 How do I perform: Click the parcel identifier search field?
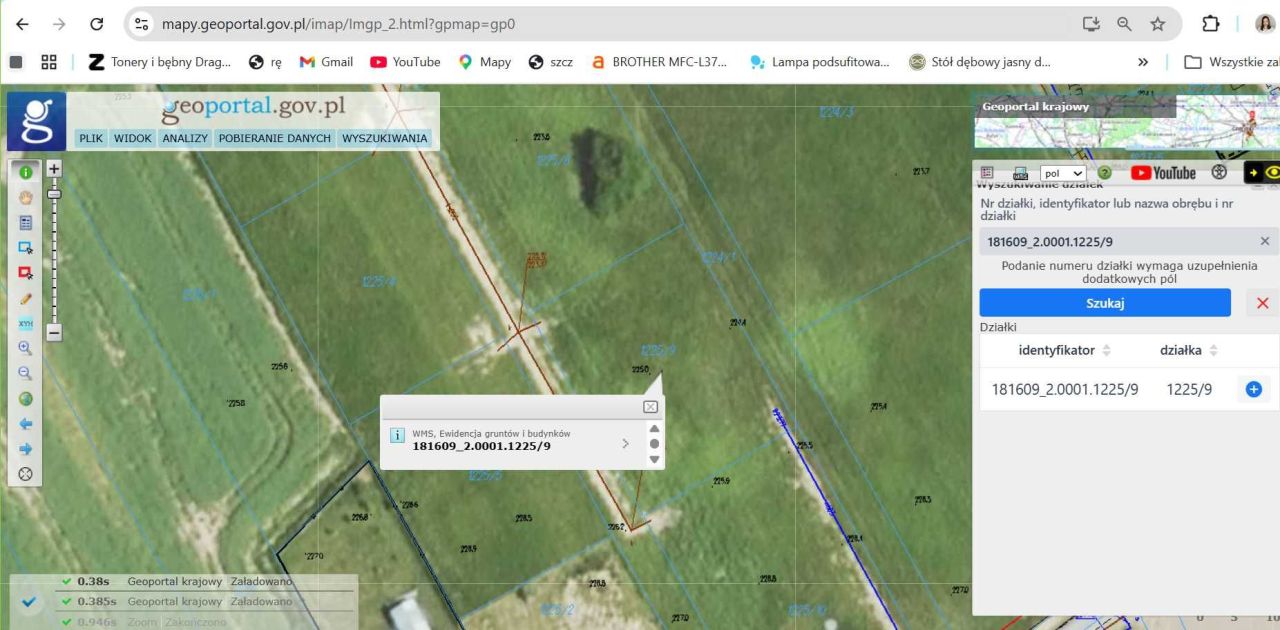[1115, 241]
